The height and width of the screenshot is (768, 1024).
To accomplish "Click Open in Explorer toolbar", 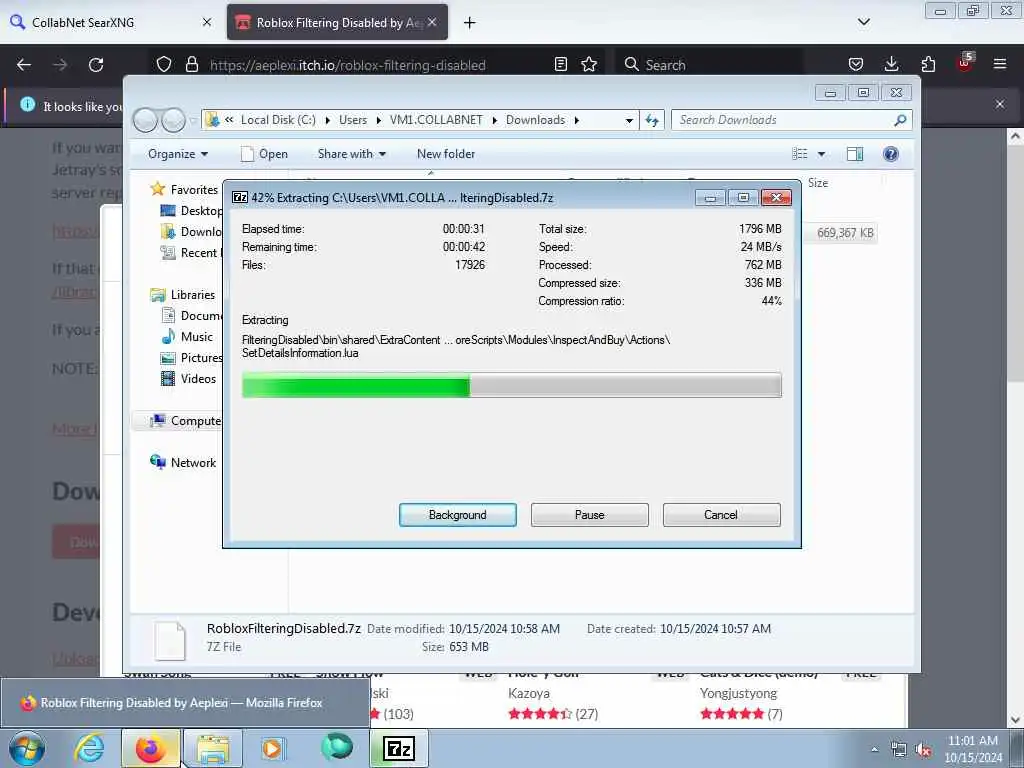I will point(264,154).
